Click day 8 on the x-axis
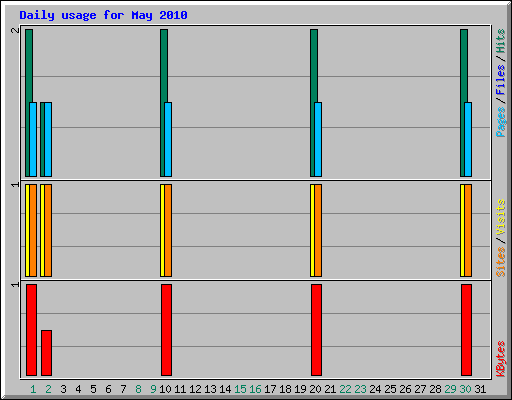 pos(138,389)
